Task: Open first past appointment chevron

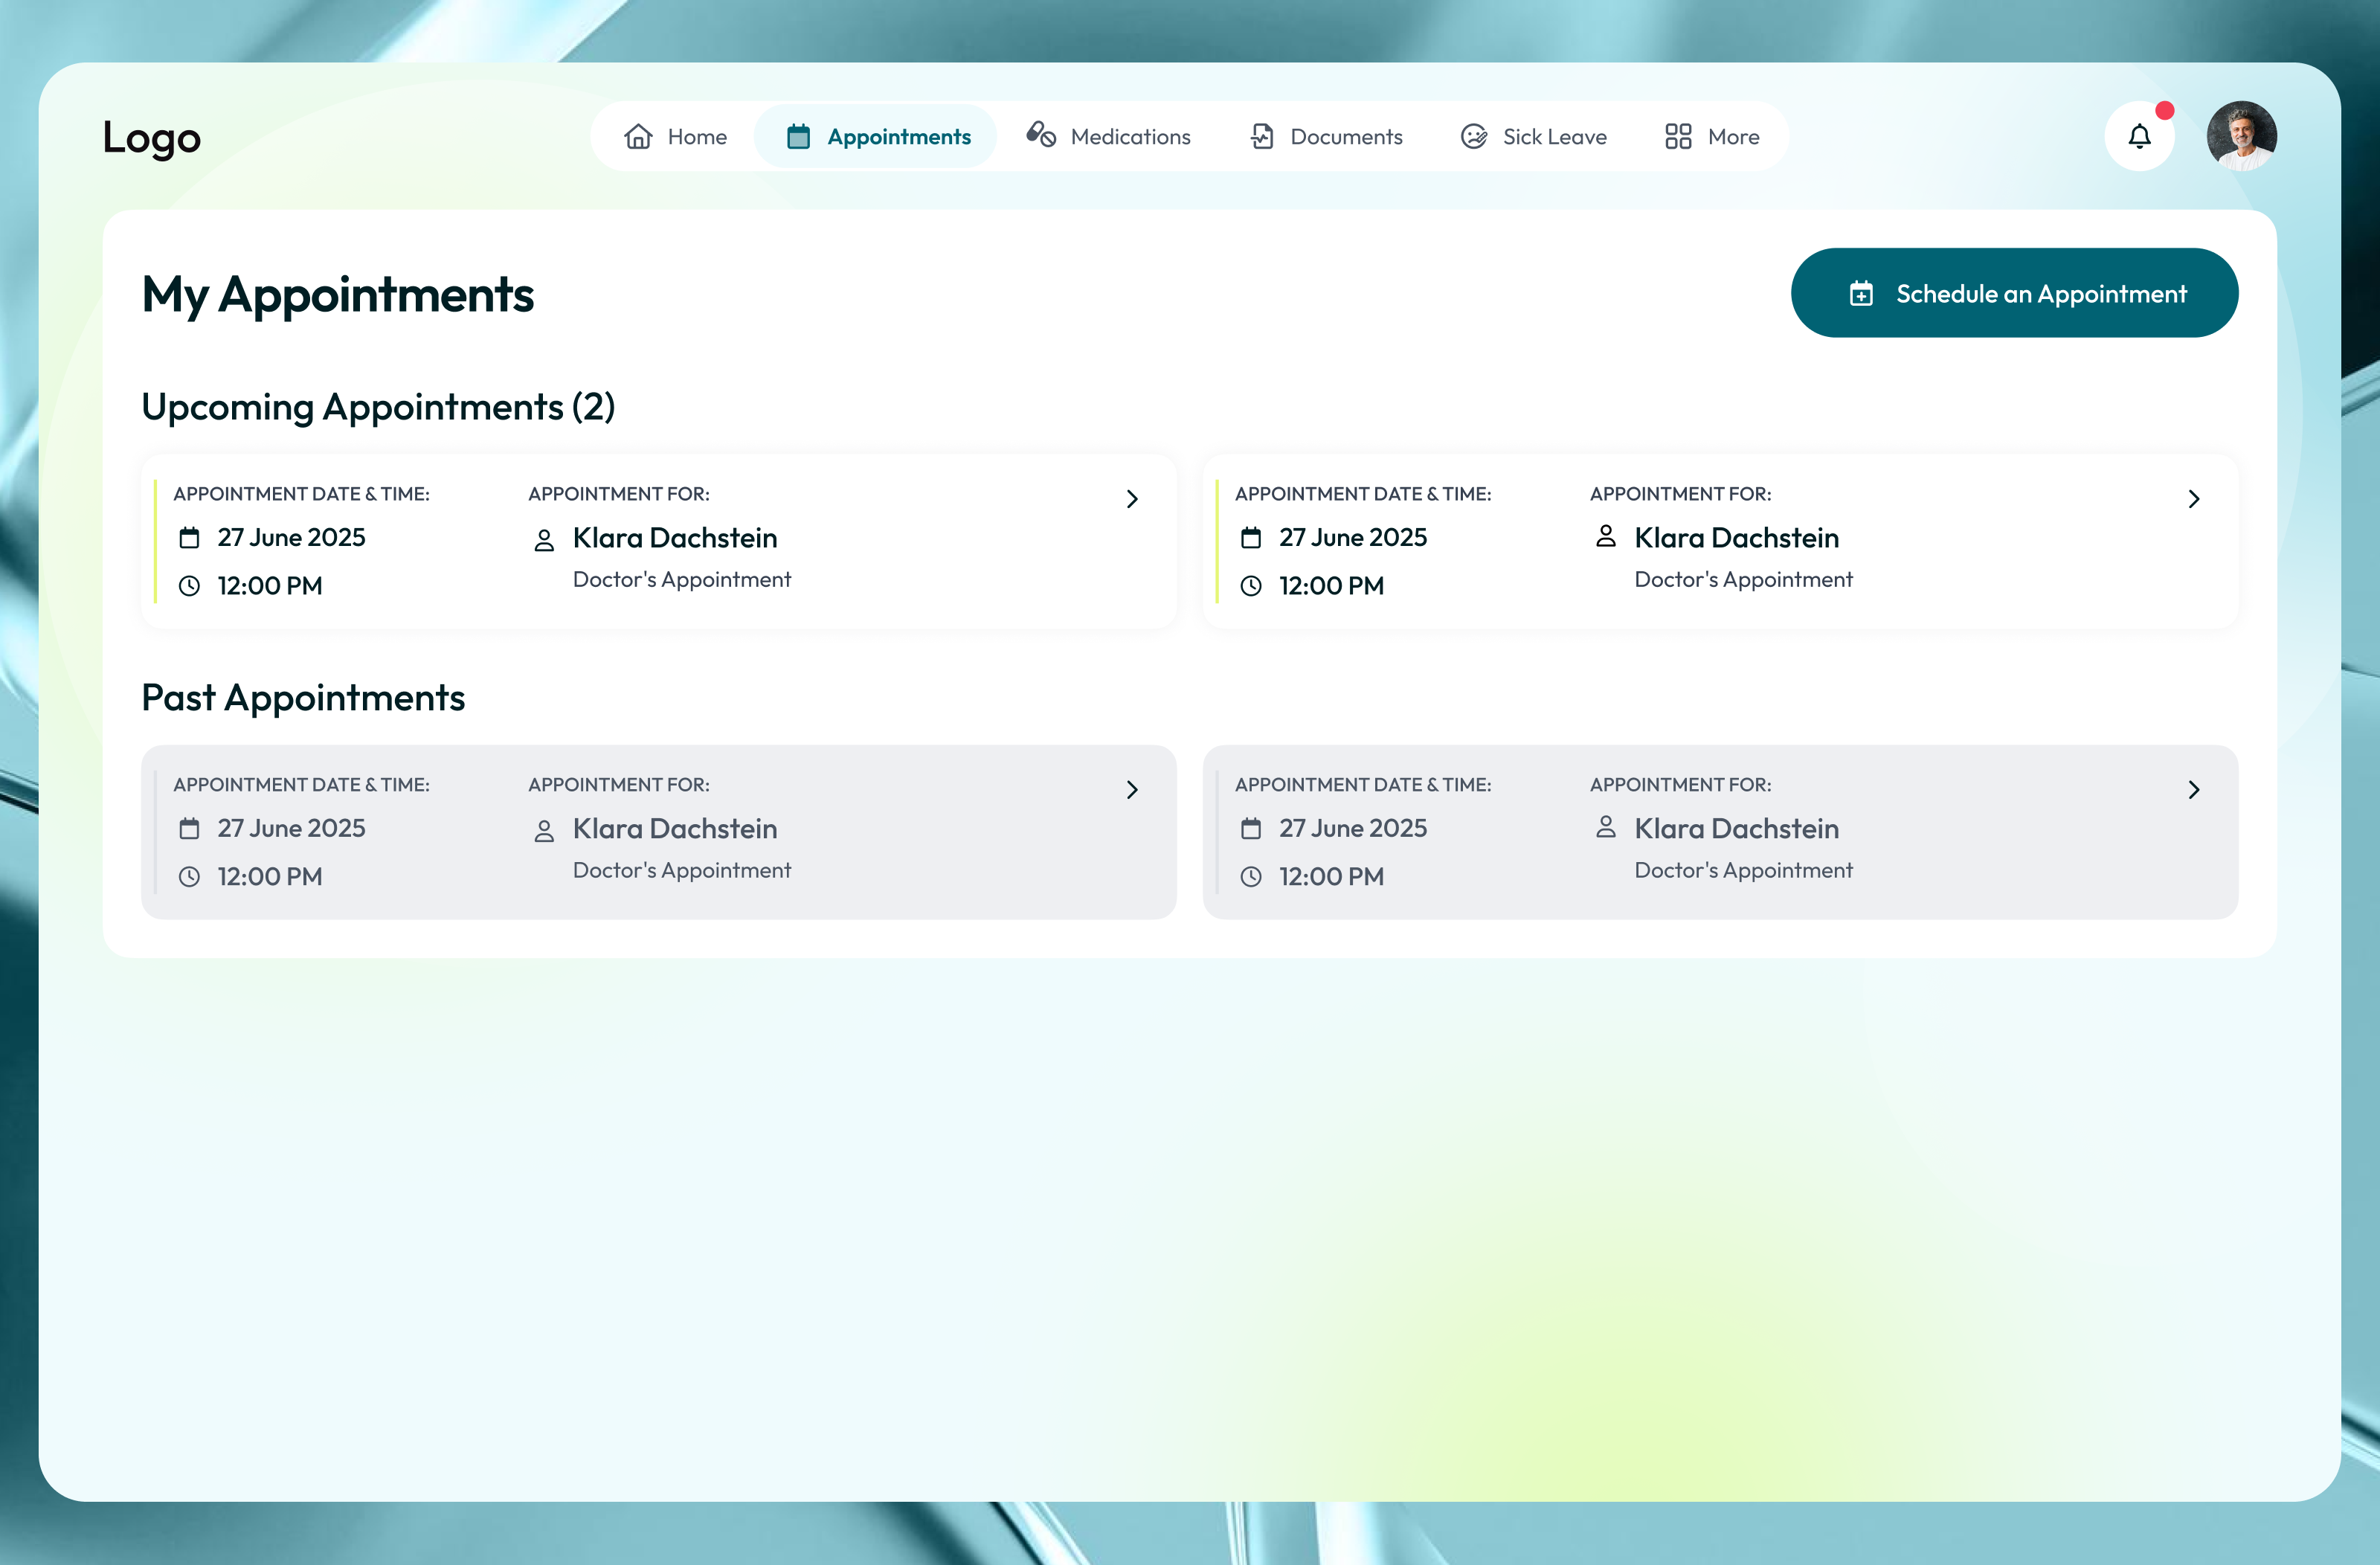Action: 1132,790
